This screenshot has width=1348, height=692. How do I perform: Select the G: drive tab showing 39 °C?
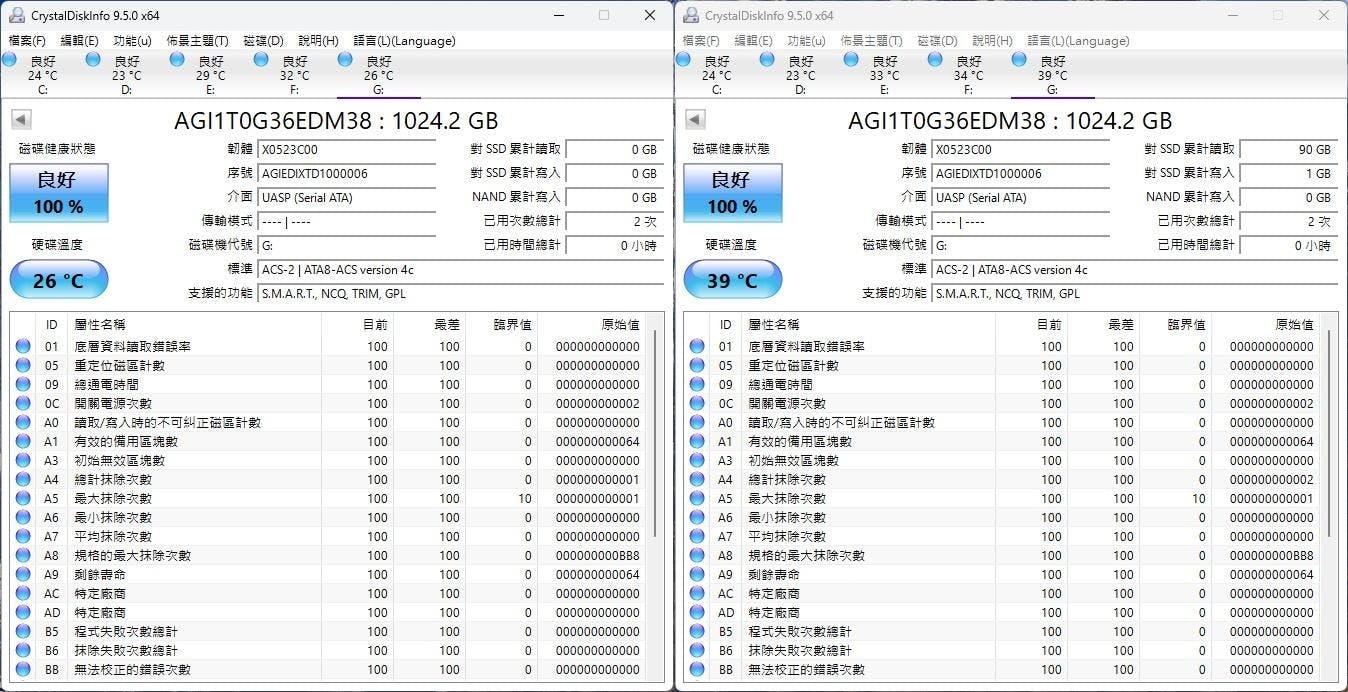[x=1052, y=75]
